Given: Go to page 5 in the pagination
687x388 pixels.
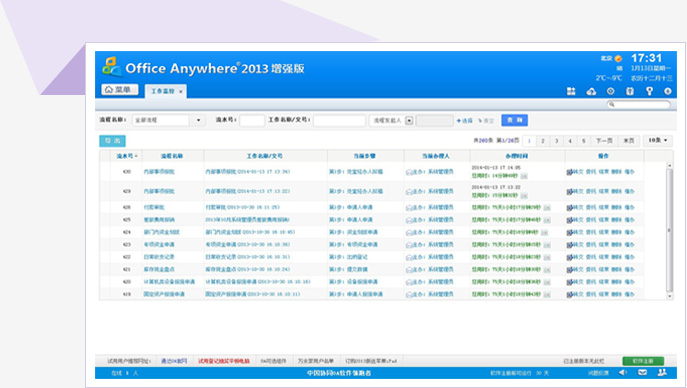Looking at the screenshot, I should pyautogui.click(x=584, y=141).
